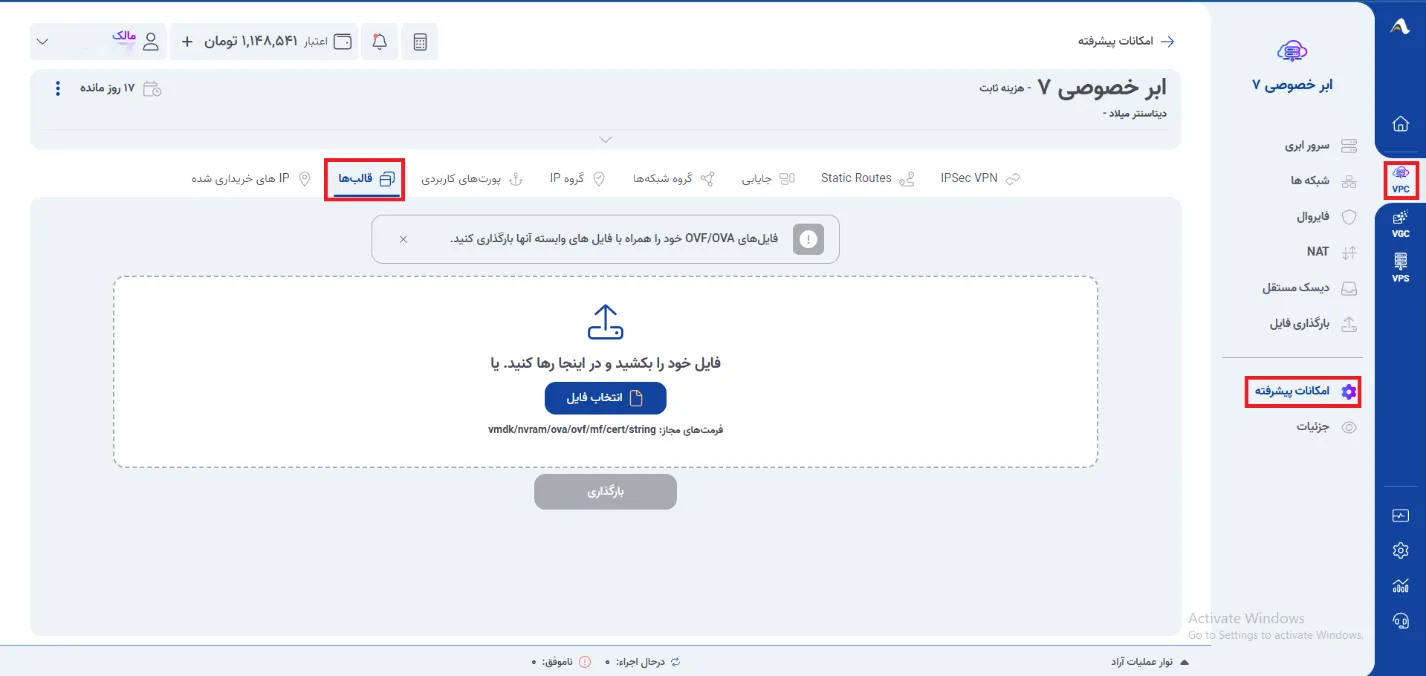Click the credit amount ۱,۱۴۸,۵۴۱ تومان
This screenshot has width=1426, height=676.
251,42
